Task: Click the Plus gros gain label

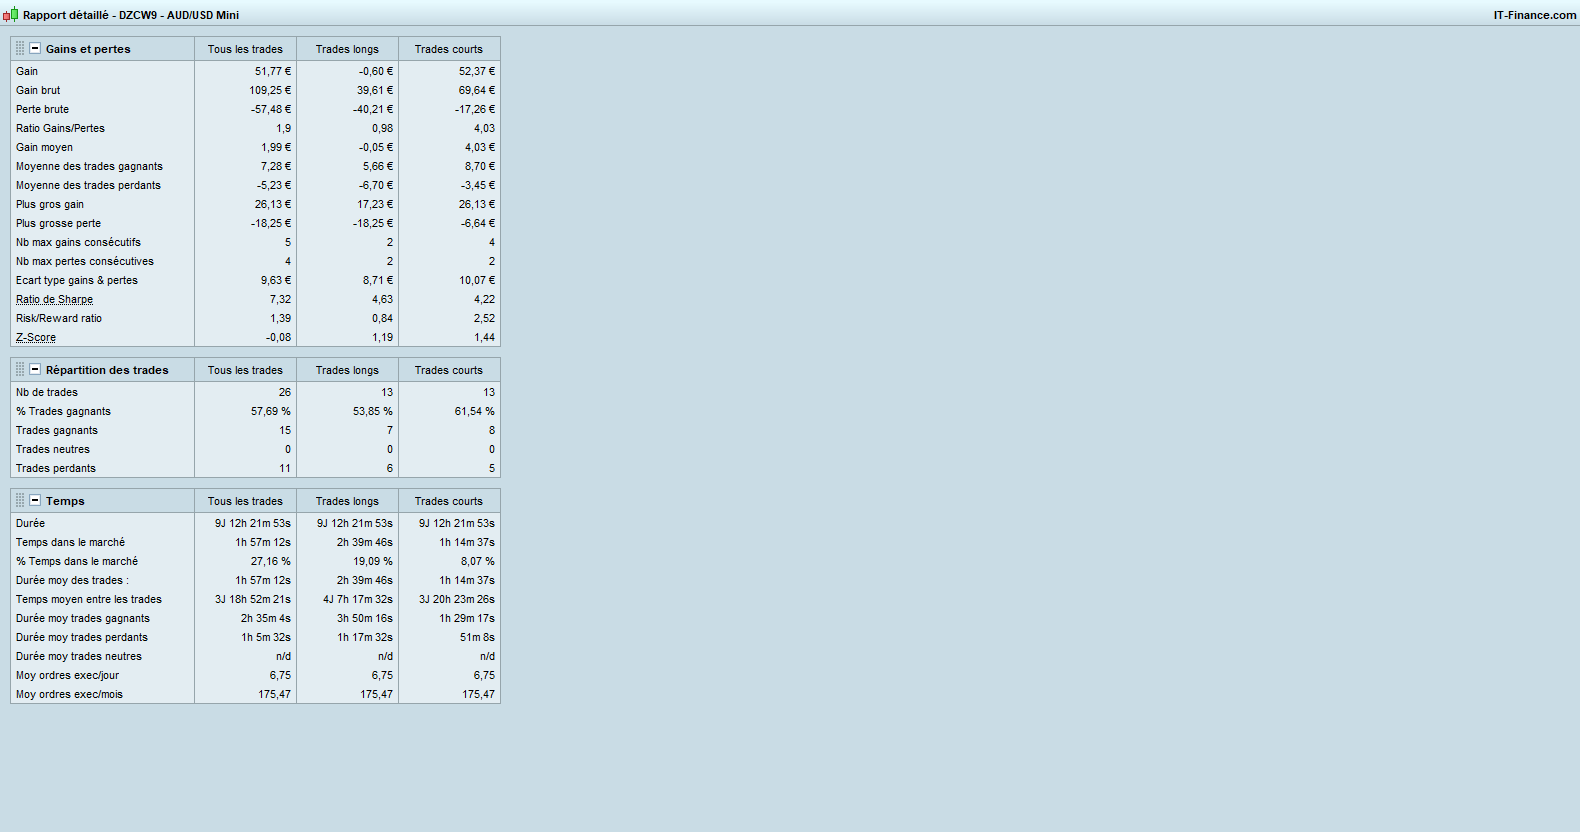Action: pyautogui.click(x=50, y=204)
